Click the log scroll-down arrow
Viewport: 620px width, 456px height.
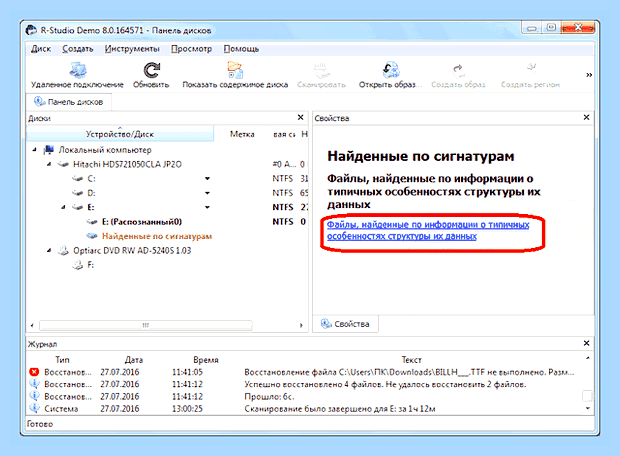(588, 408)
